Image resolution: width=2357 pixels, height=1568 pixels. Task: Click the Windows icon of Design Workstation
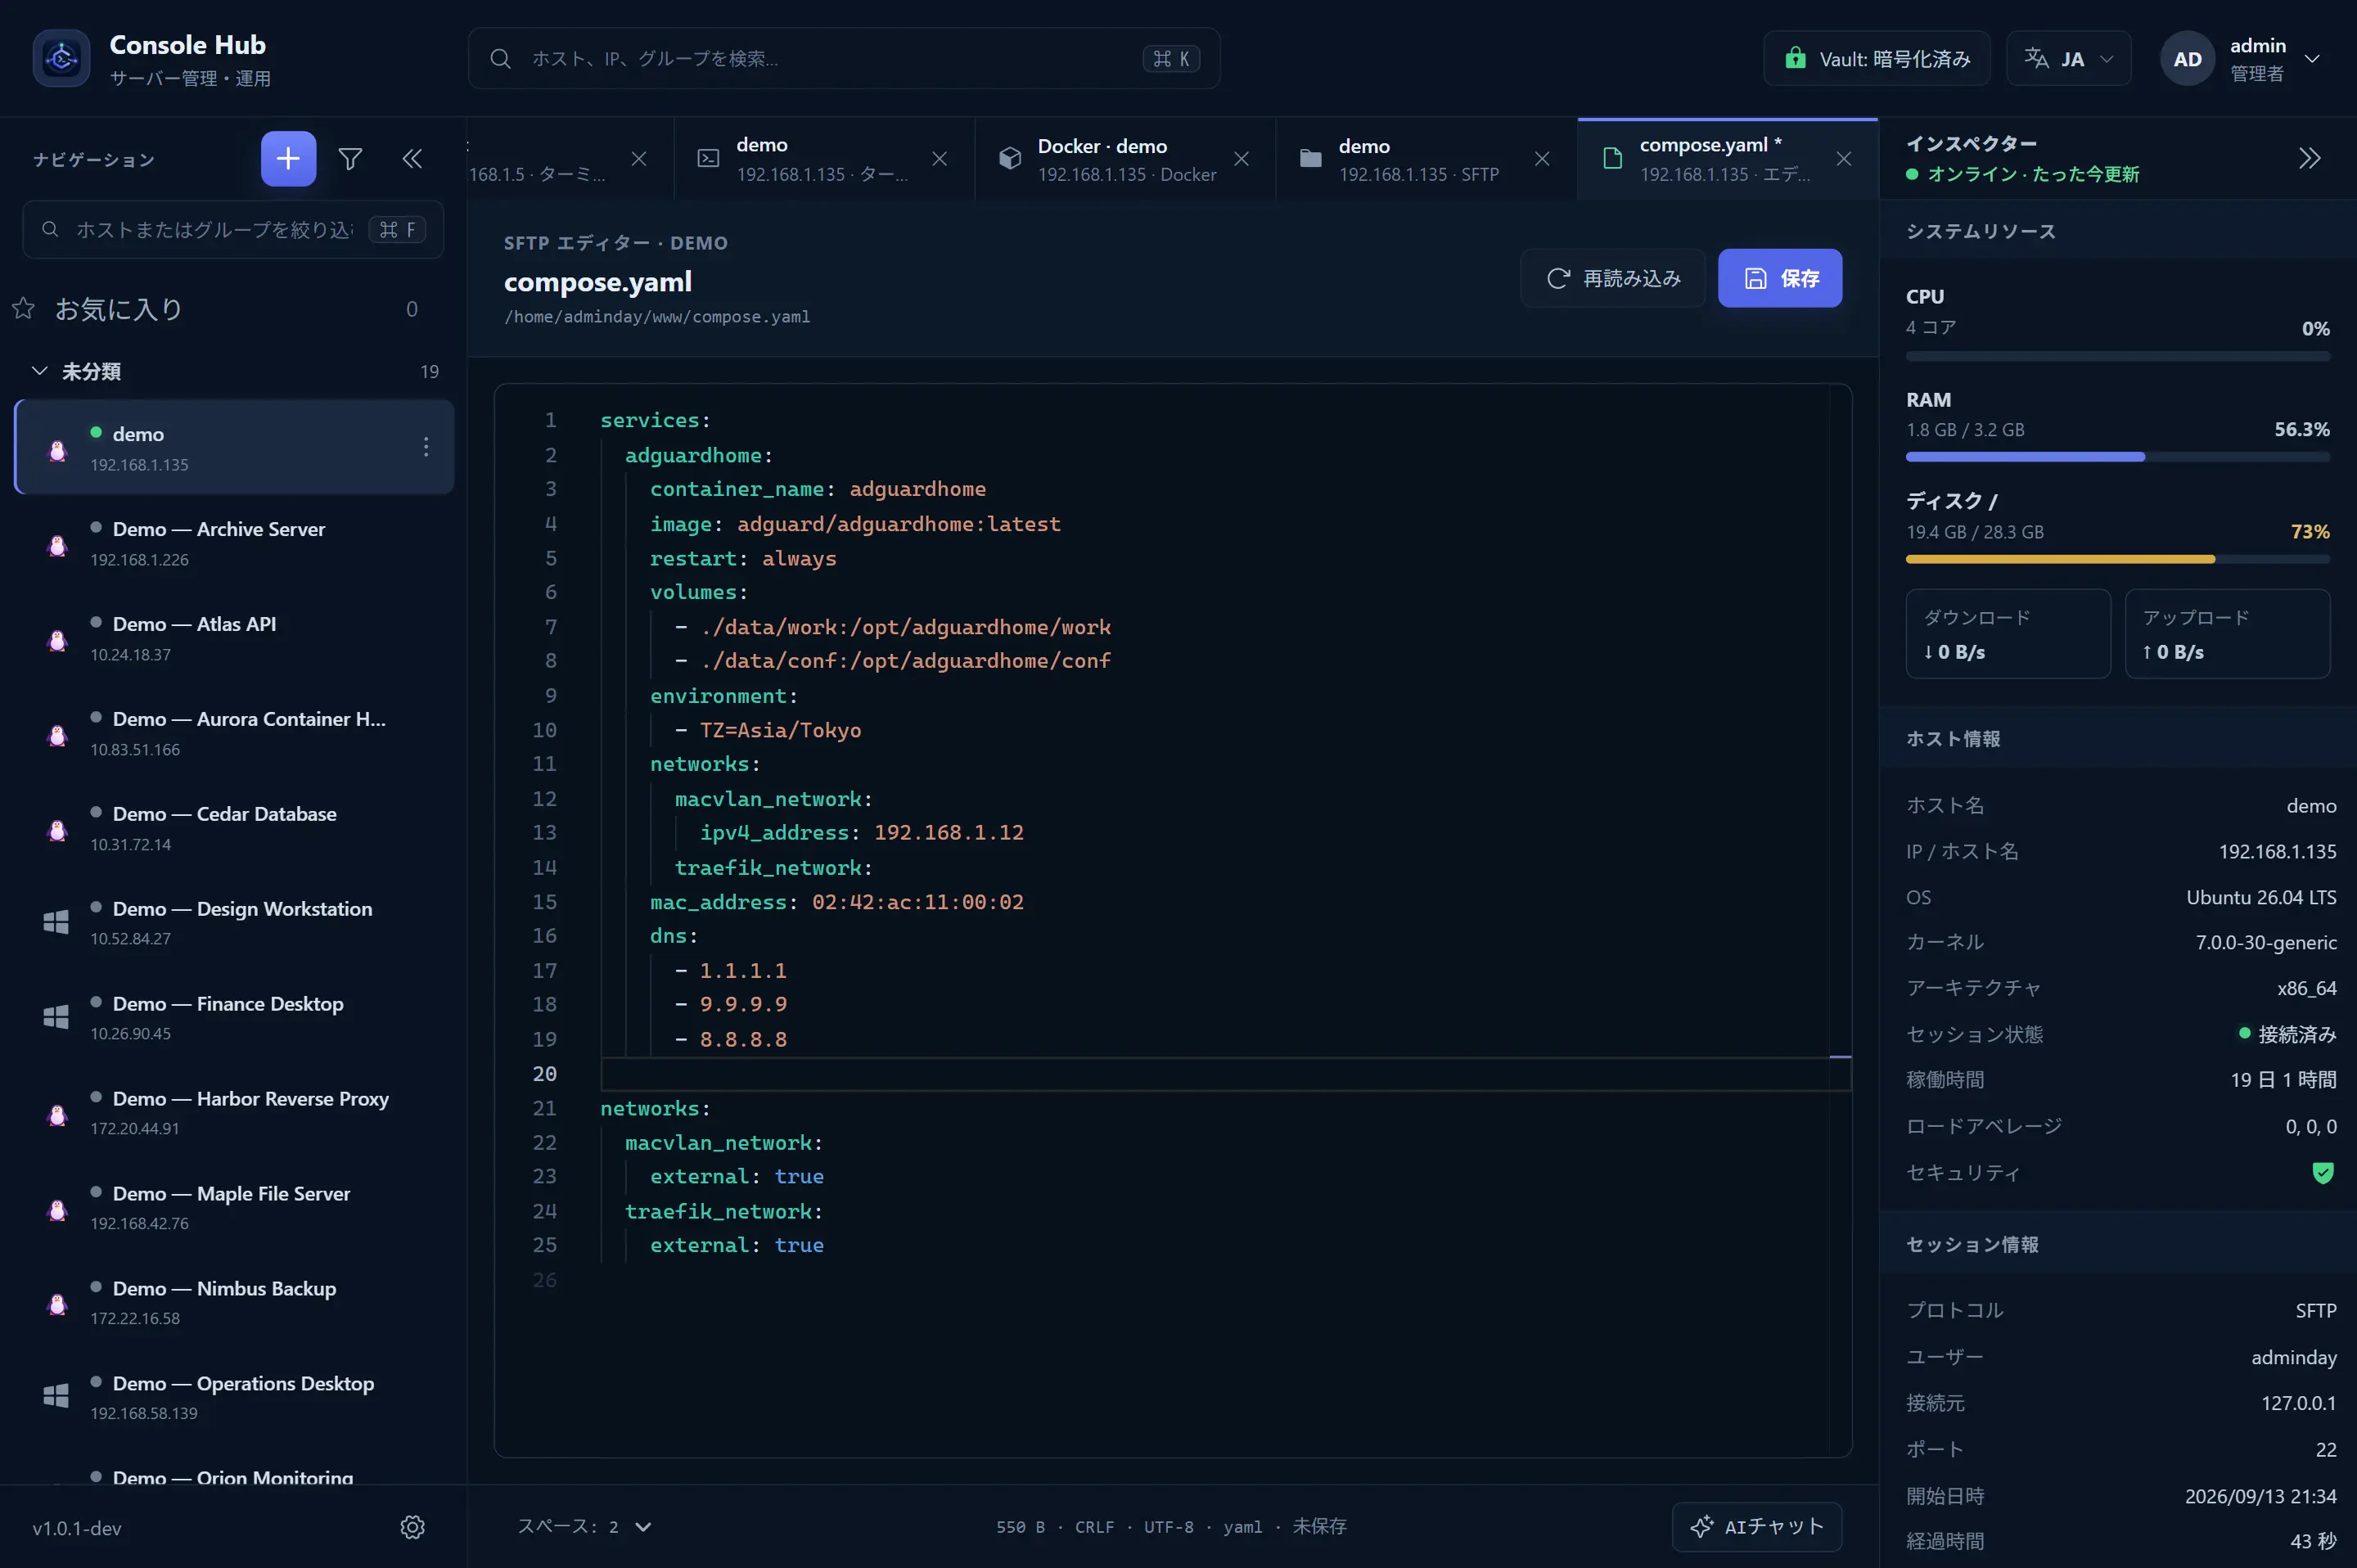pos(56,922)
